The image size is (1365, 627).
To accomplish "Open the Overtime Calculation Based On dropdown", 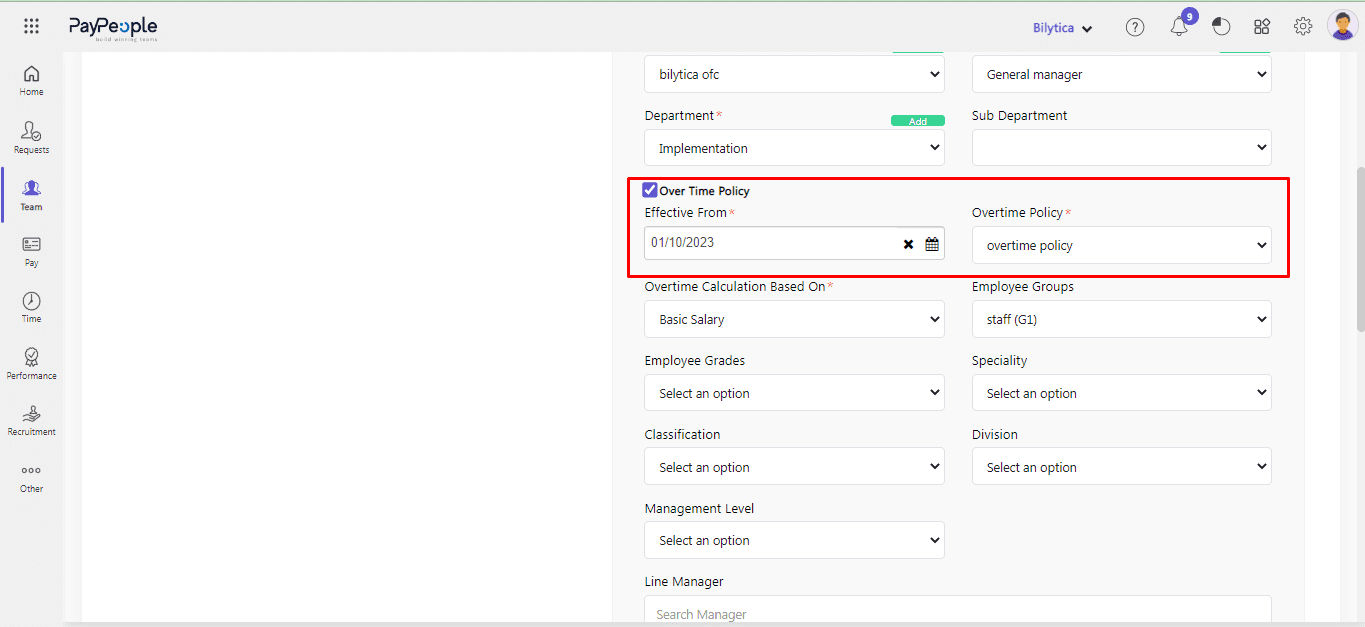I will coord(794,319).
